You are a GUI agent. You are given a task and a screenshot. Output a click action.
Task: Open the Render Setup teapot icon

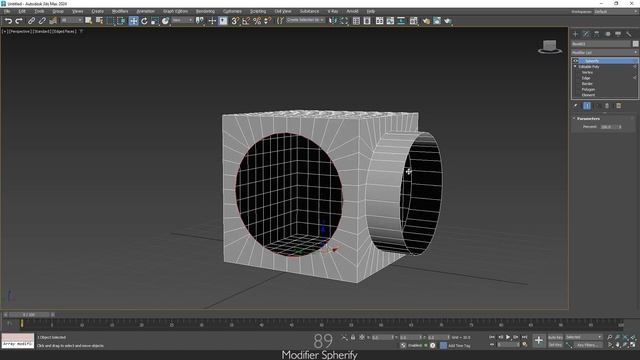(x=426, y=21)
